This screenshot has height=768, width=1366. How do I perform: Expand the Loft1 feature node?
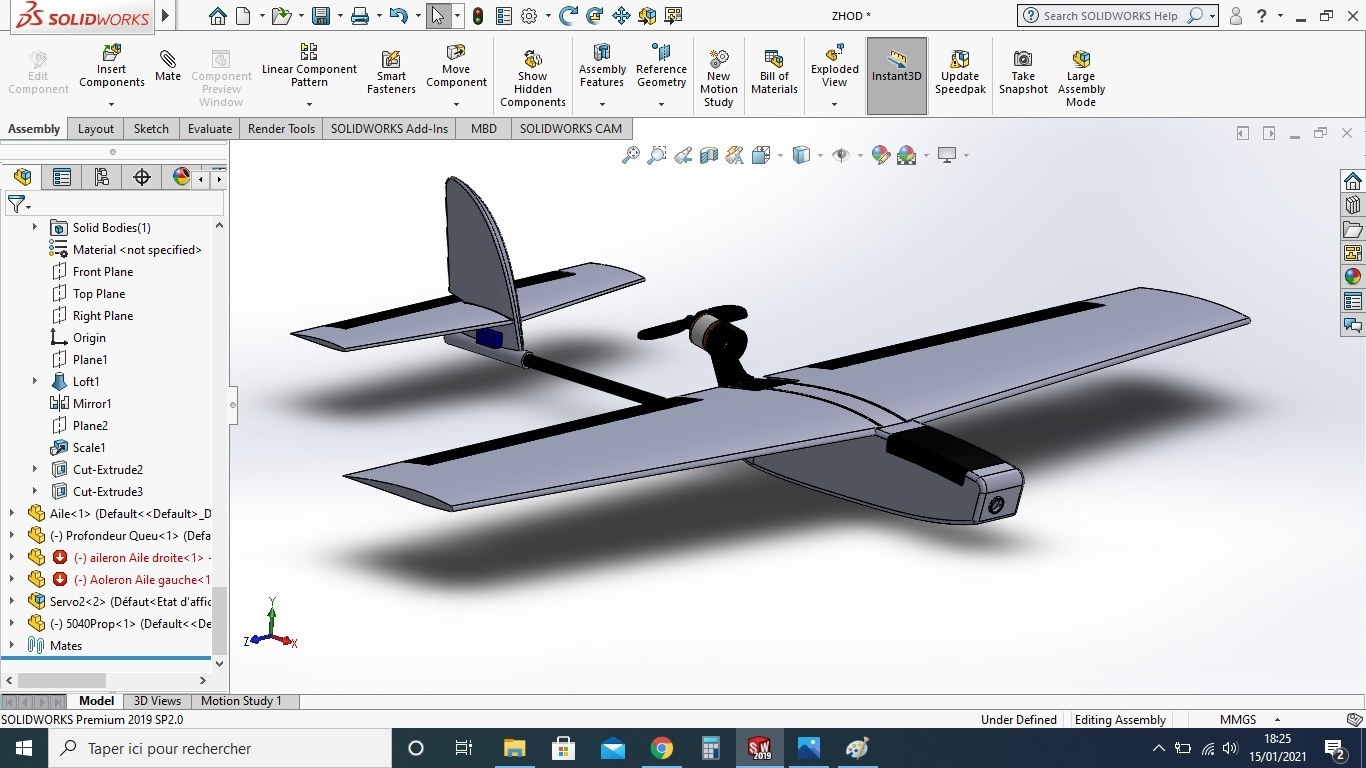(x=35, y=381)
